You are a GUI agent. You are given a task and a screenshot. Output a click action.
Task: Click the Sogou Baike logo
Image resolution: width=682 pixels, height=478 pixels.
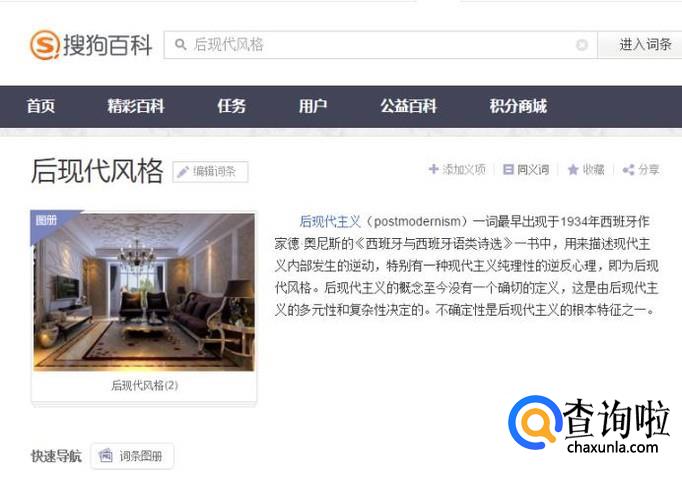(x=91, y=45)
